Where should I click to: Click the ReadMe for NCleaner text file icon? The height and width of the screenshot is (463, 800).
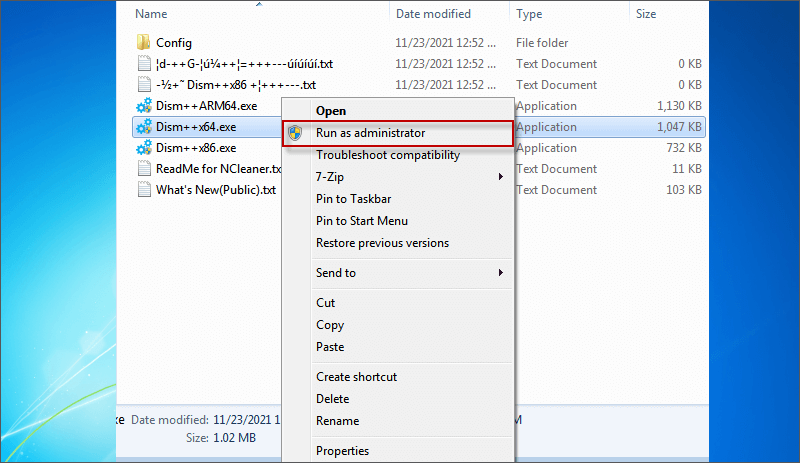point(144,168)
